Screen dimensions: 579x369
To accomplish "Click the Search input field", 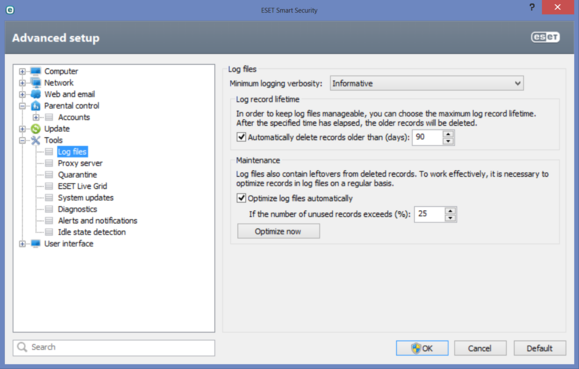I will [x=114, y=348].
